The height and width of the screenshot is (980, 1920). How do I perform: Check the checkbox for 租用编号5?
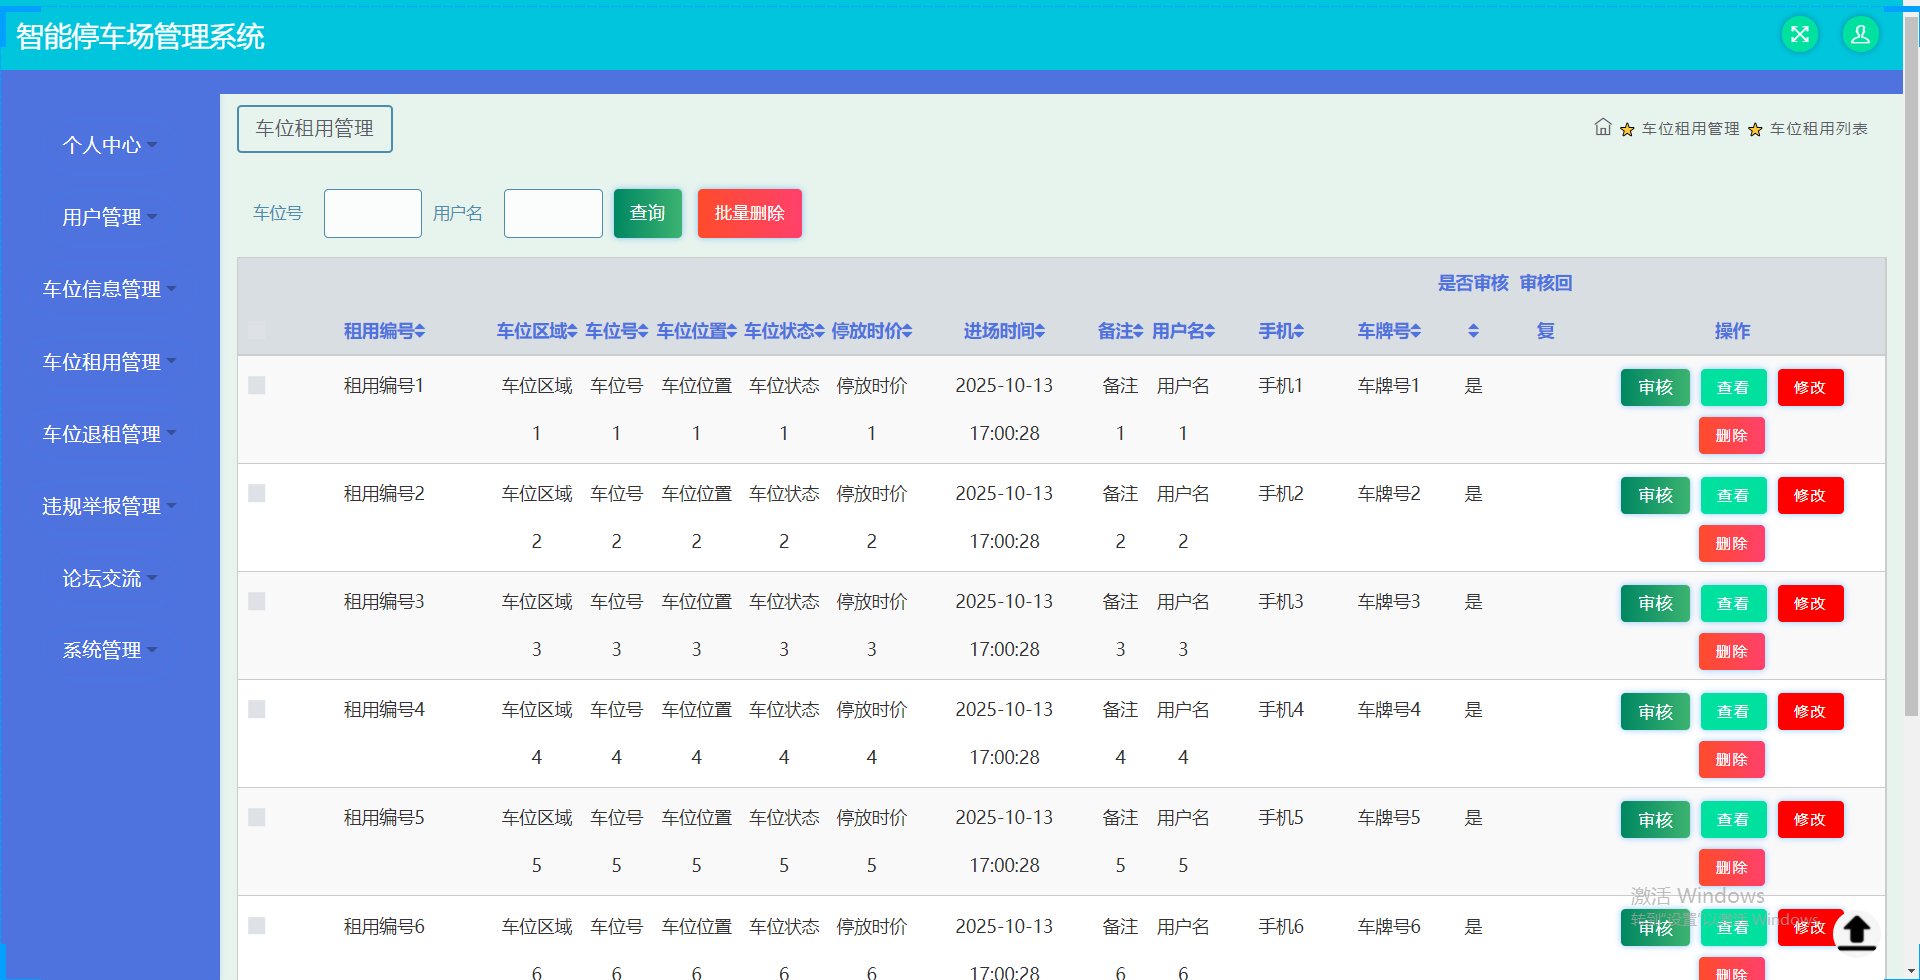tap(256, 817)
